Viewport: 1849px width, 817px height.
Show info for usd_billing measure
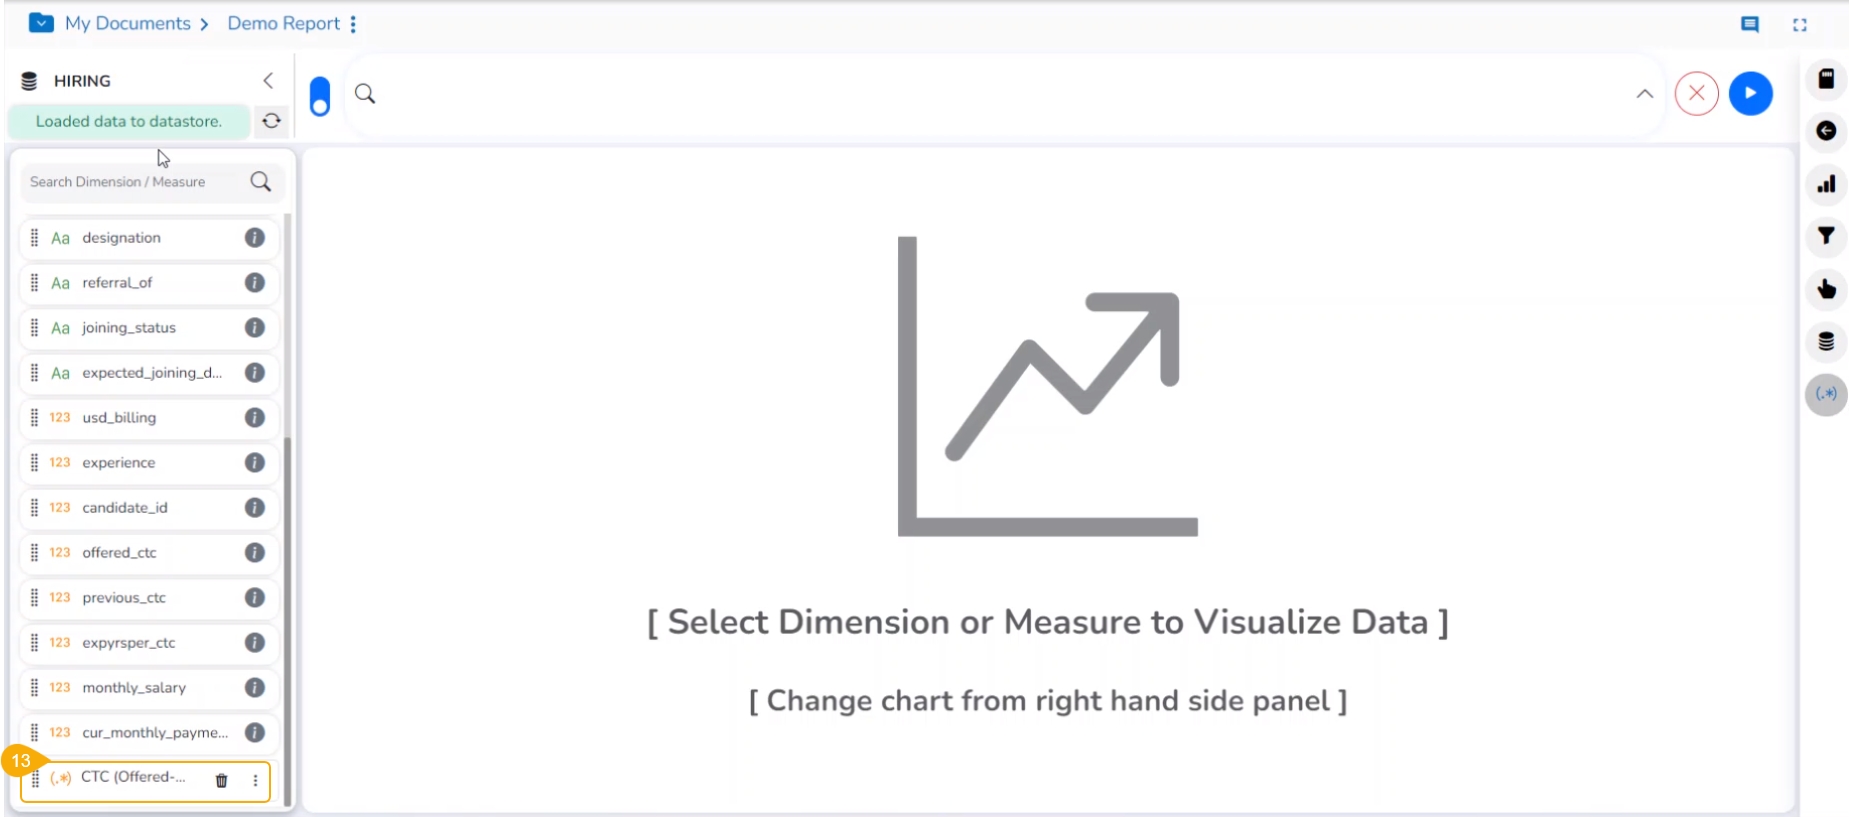tap(255, 418)
